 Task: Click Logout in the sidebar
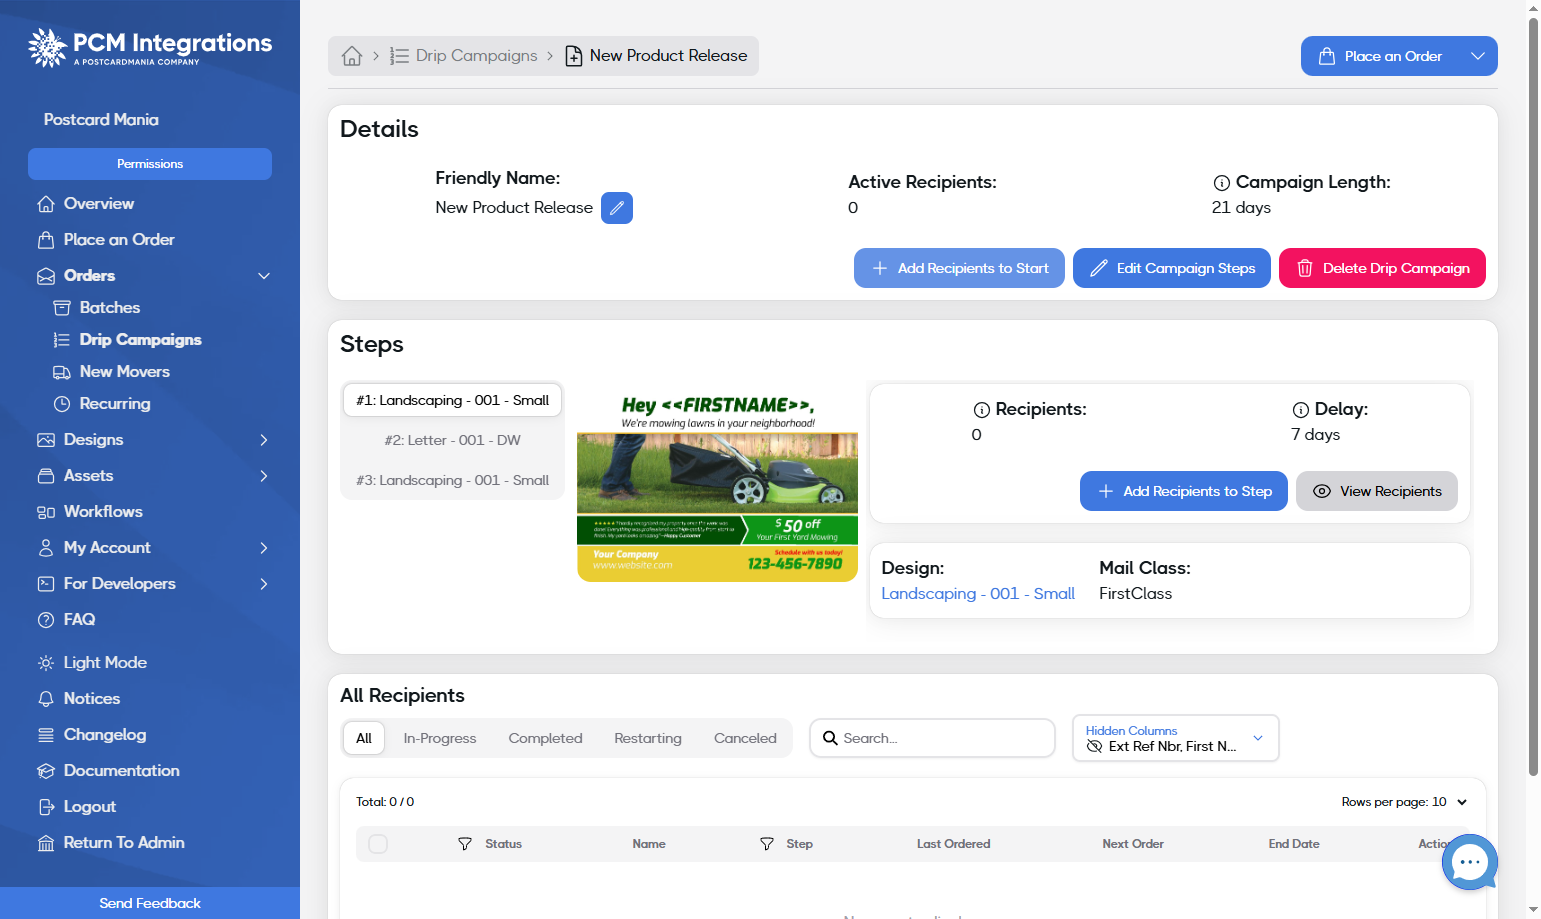point(90,807)
